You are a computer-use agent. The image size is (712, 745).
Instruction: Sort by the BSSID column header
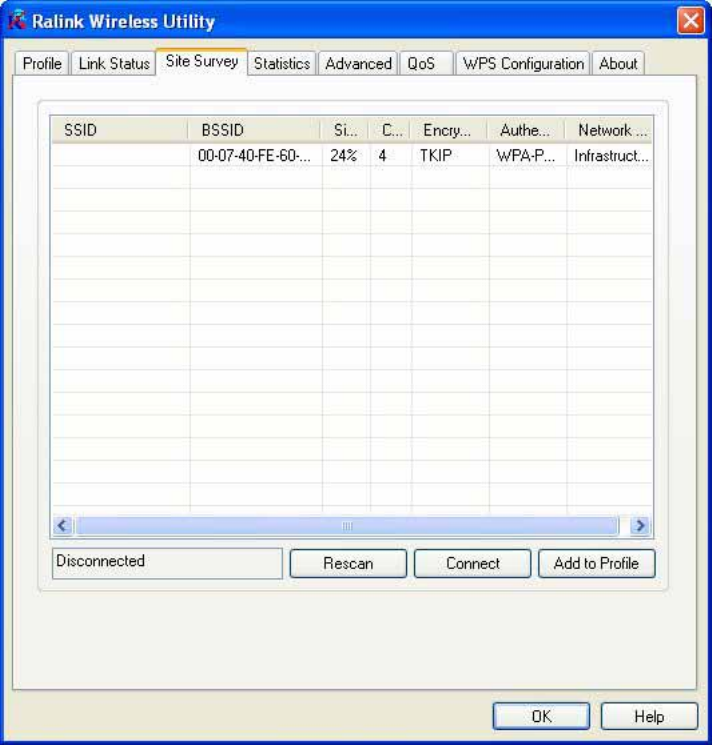[254, 130]
